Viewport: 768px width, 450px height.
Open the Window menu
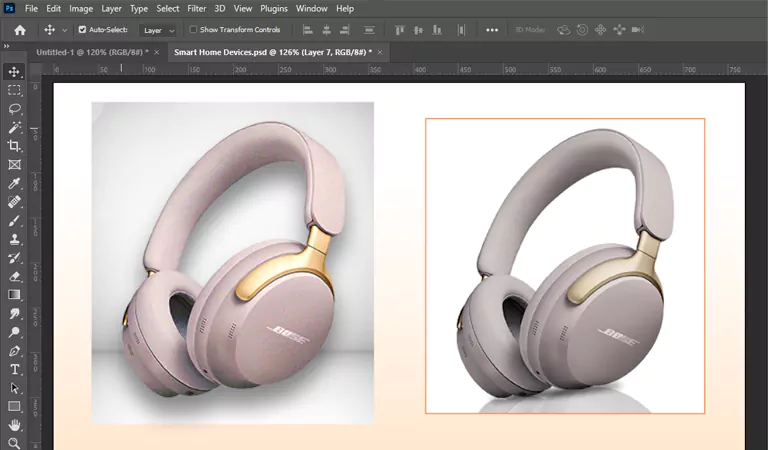coord(312,8)
